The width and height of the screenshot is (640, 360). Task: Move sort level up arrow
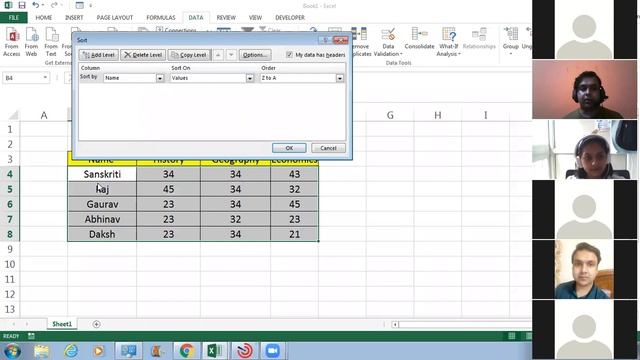(218, 55)
